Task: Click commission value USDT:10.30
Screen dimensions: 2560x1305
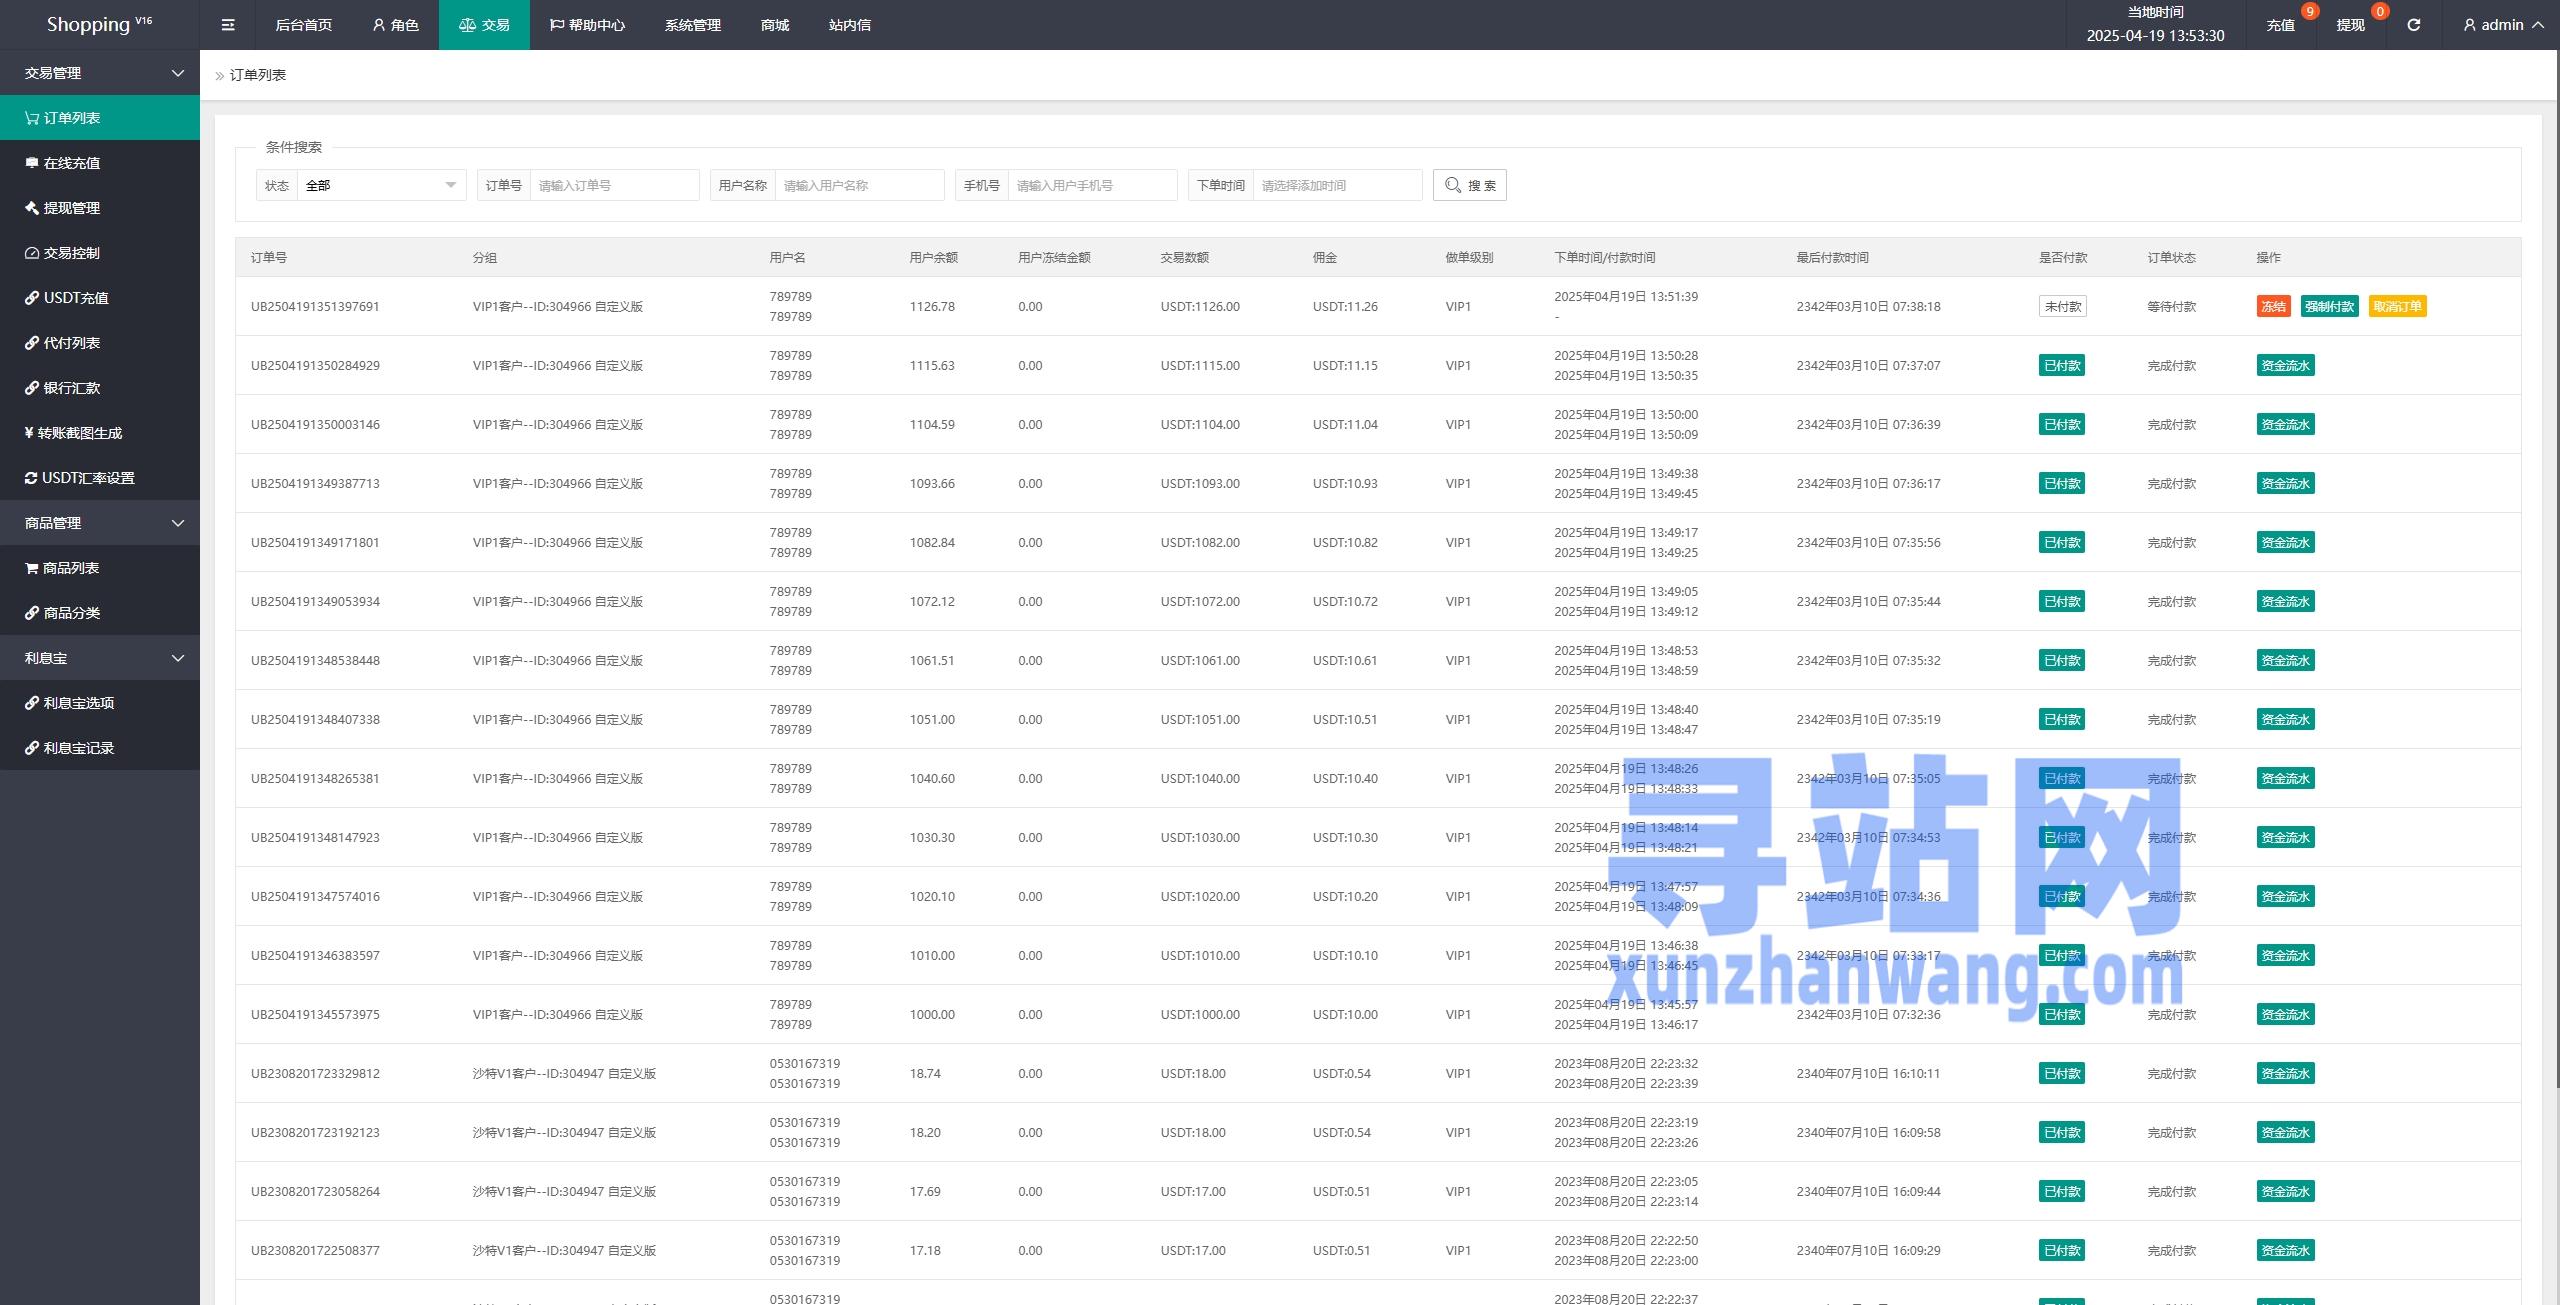Action: (1345, 838)
